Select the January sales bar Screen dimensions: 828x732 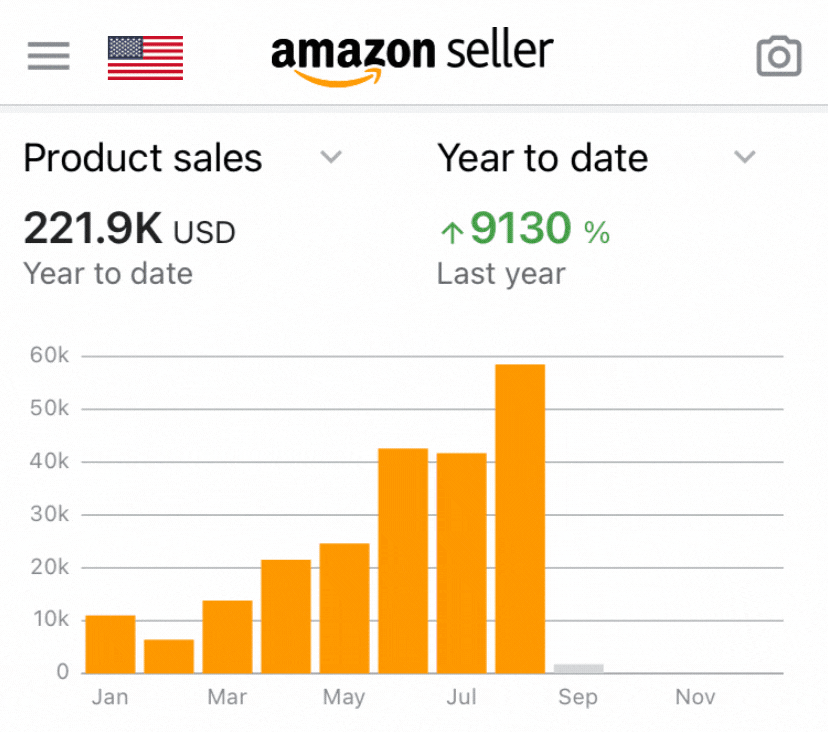tap(110, 644)
